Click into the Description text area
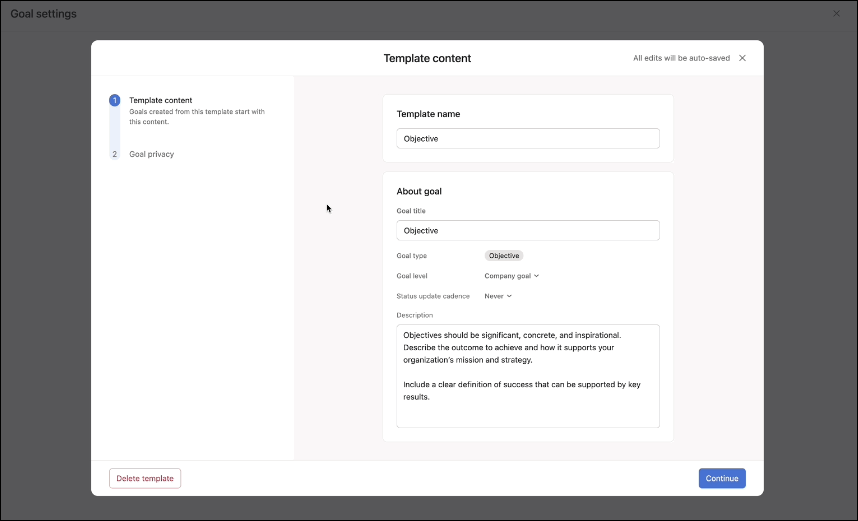Viewport: 858px width, 521px height. pos(527,376)
